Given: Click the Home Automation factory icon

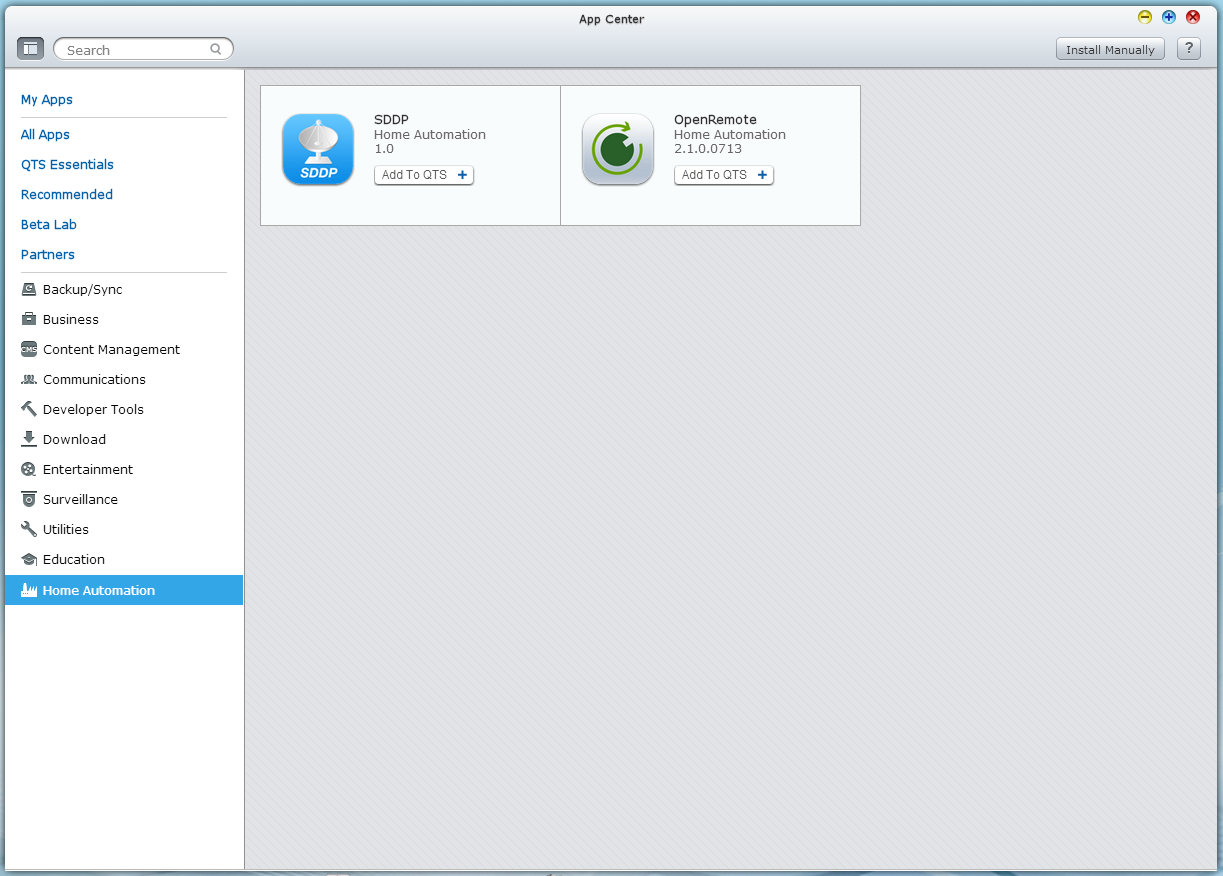Looking at the screenshot, I should pos(29,590).
